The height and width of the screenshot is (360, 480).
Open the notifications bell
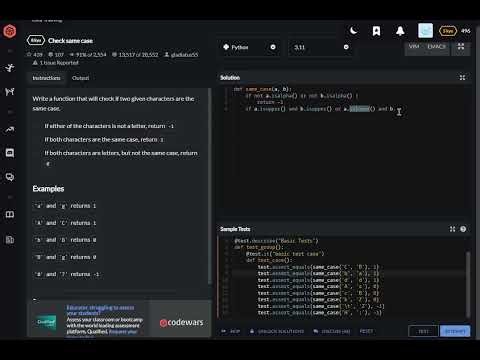[400, 31]
